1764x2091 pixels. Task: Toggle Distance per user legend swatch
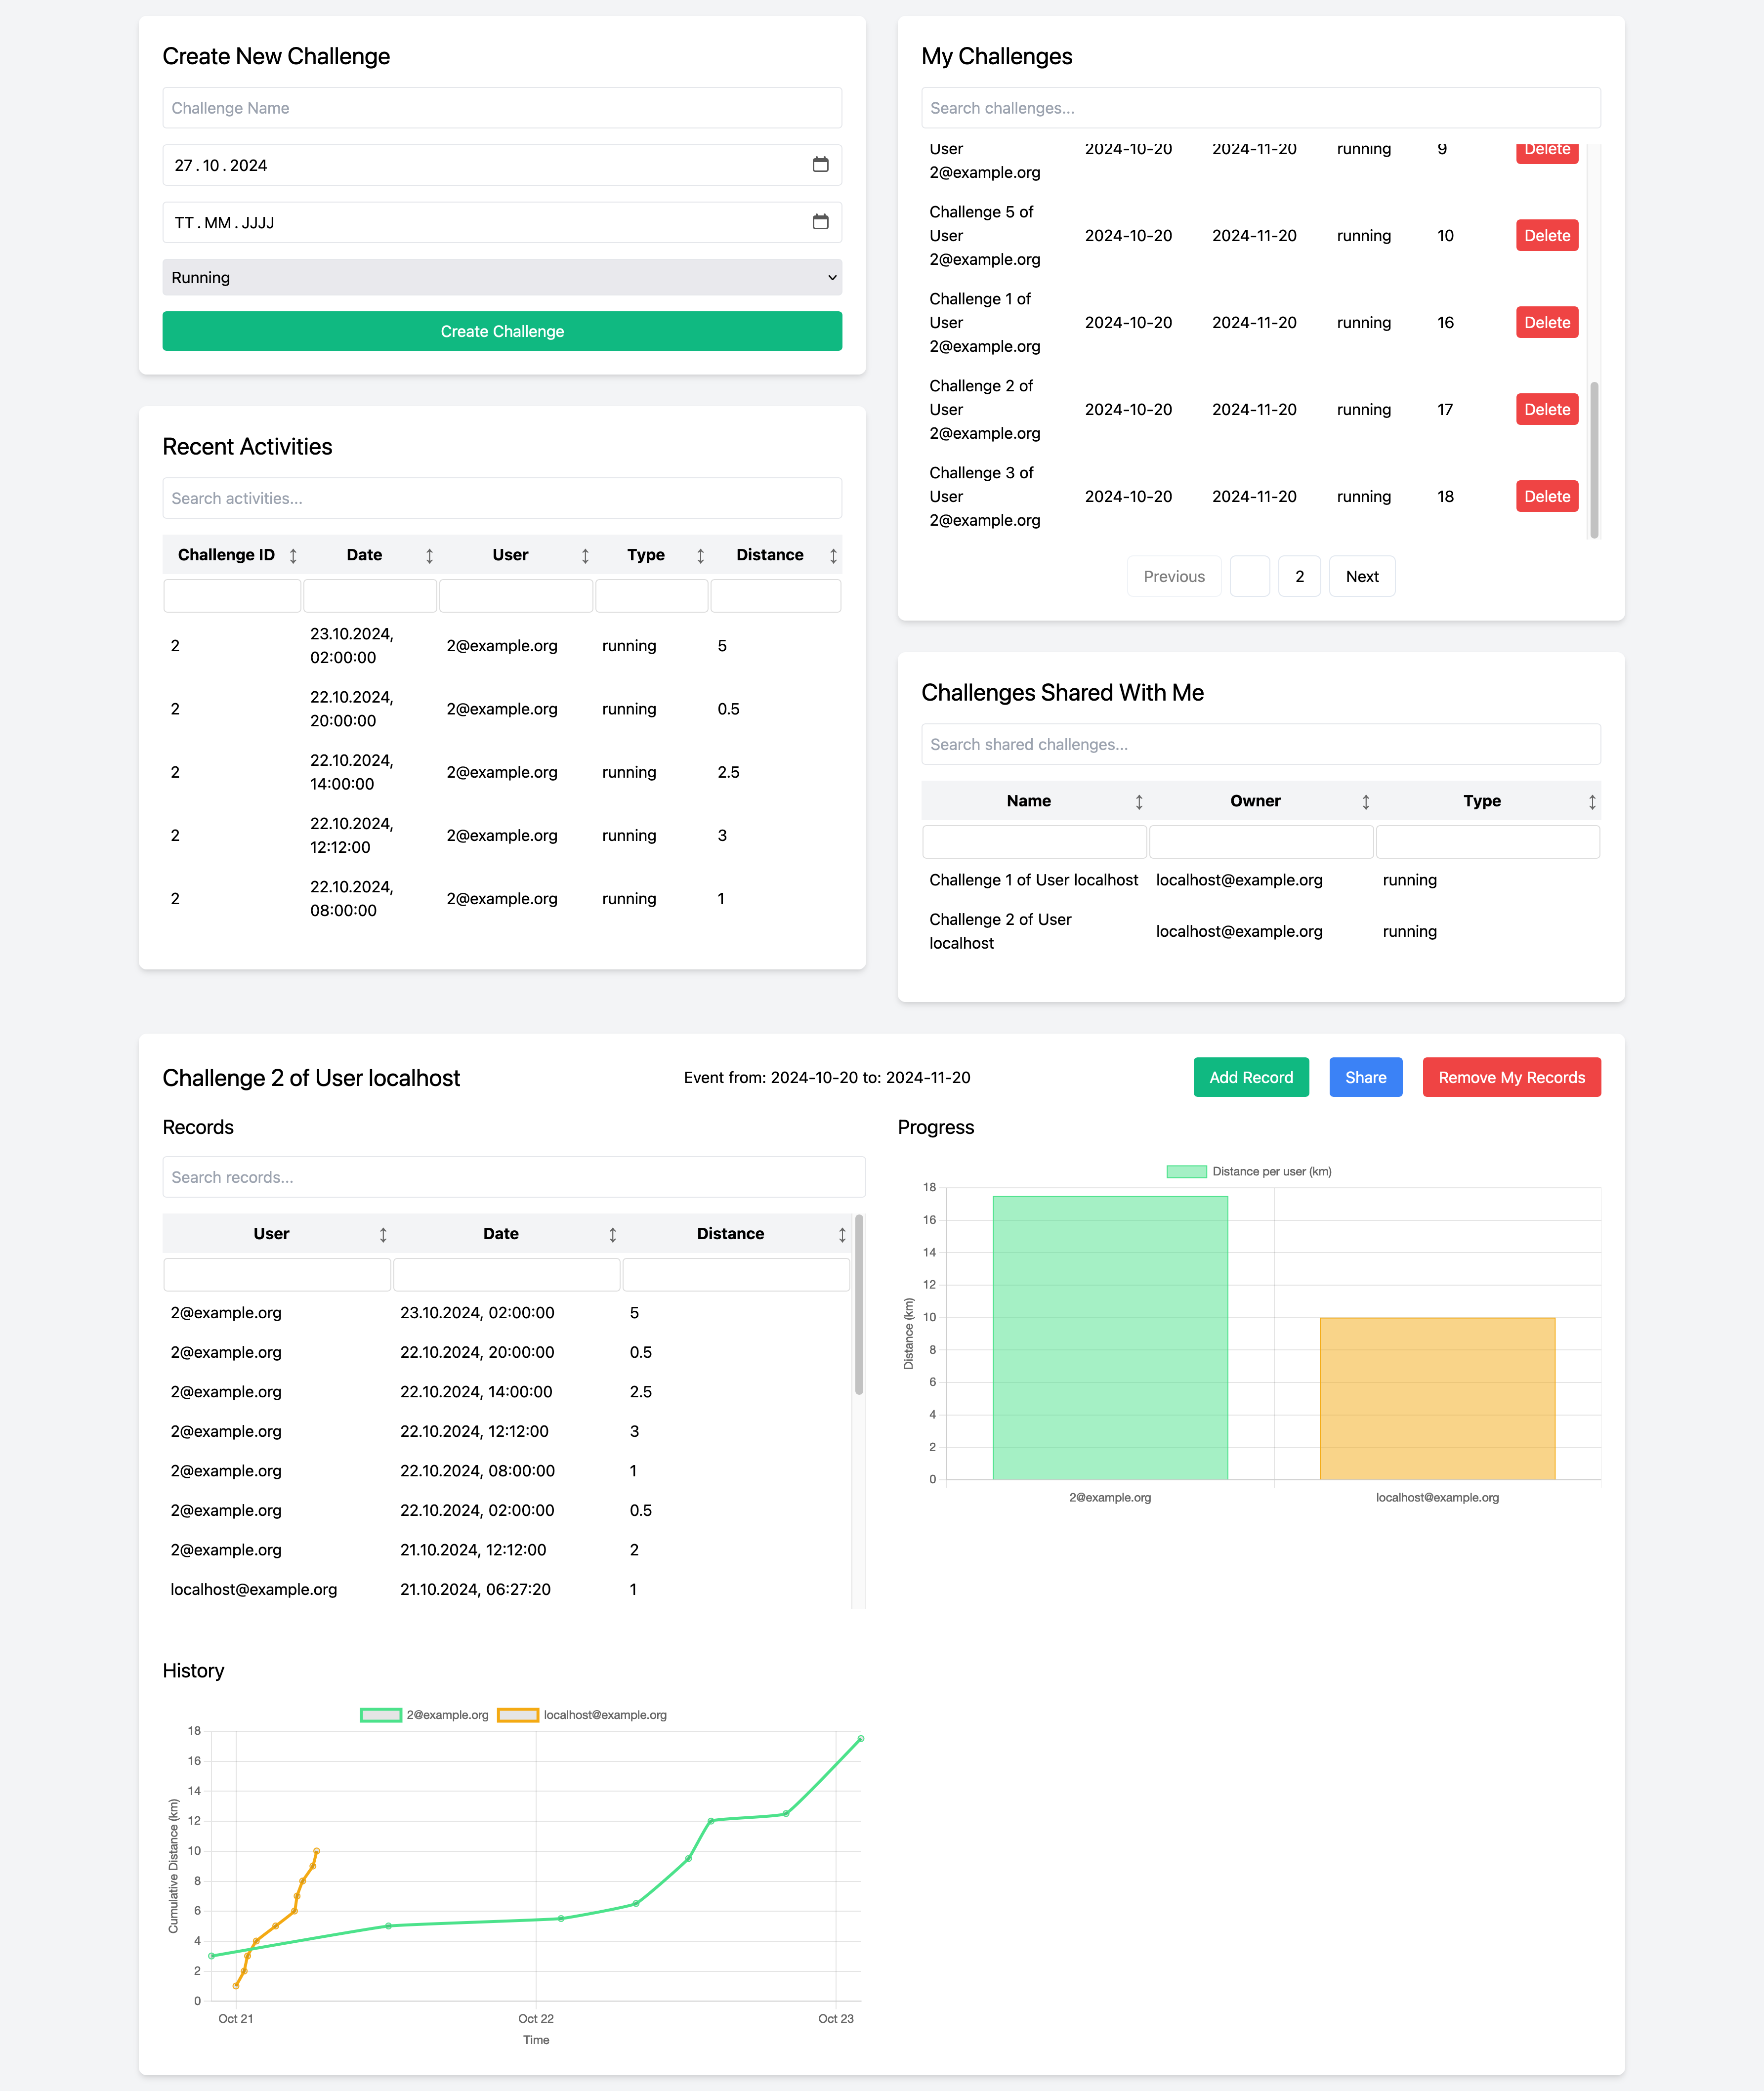click(1186, 1171)
